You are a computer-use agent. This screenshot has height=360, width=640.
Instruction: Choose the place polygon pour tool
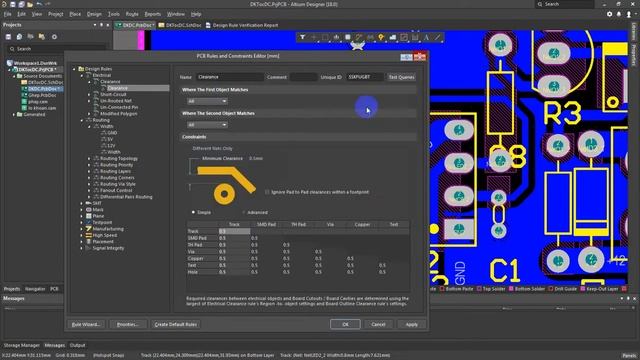point(393,37)
